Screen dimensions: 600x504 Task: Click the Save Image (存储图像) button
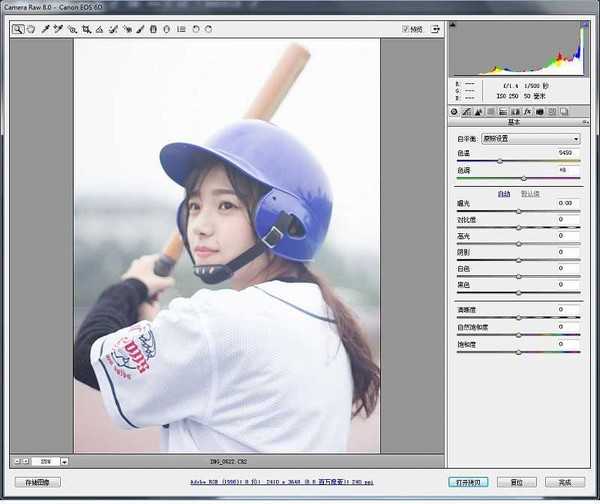coord(37,482)
